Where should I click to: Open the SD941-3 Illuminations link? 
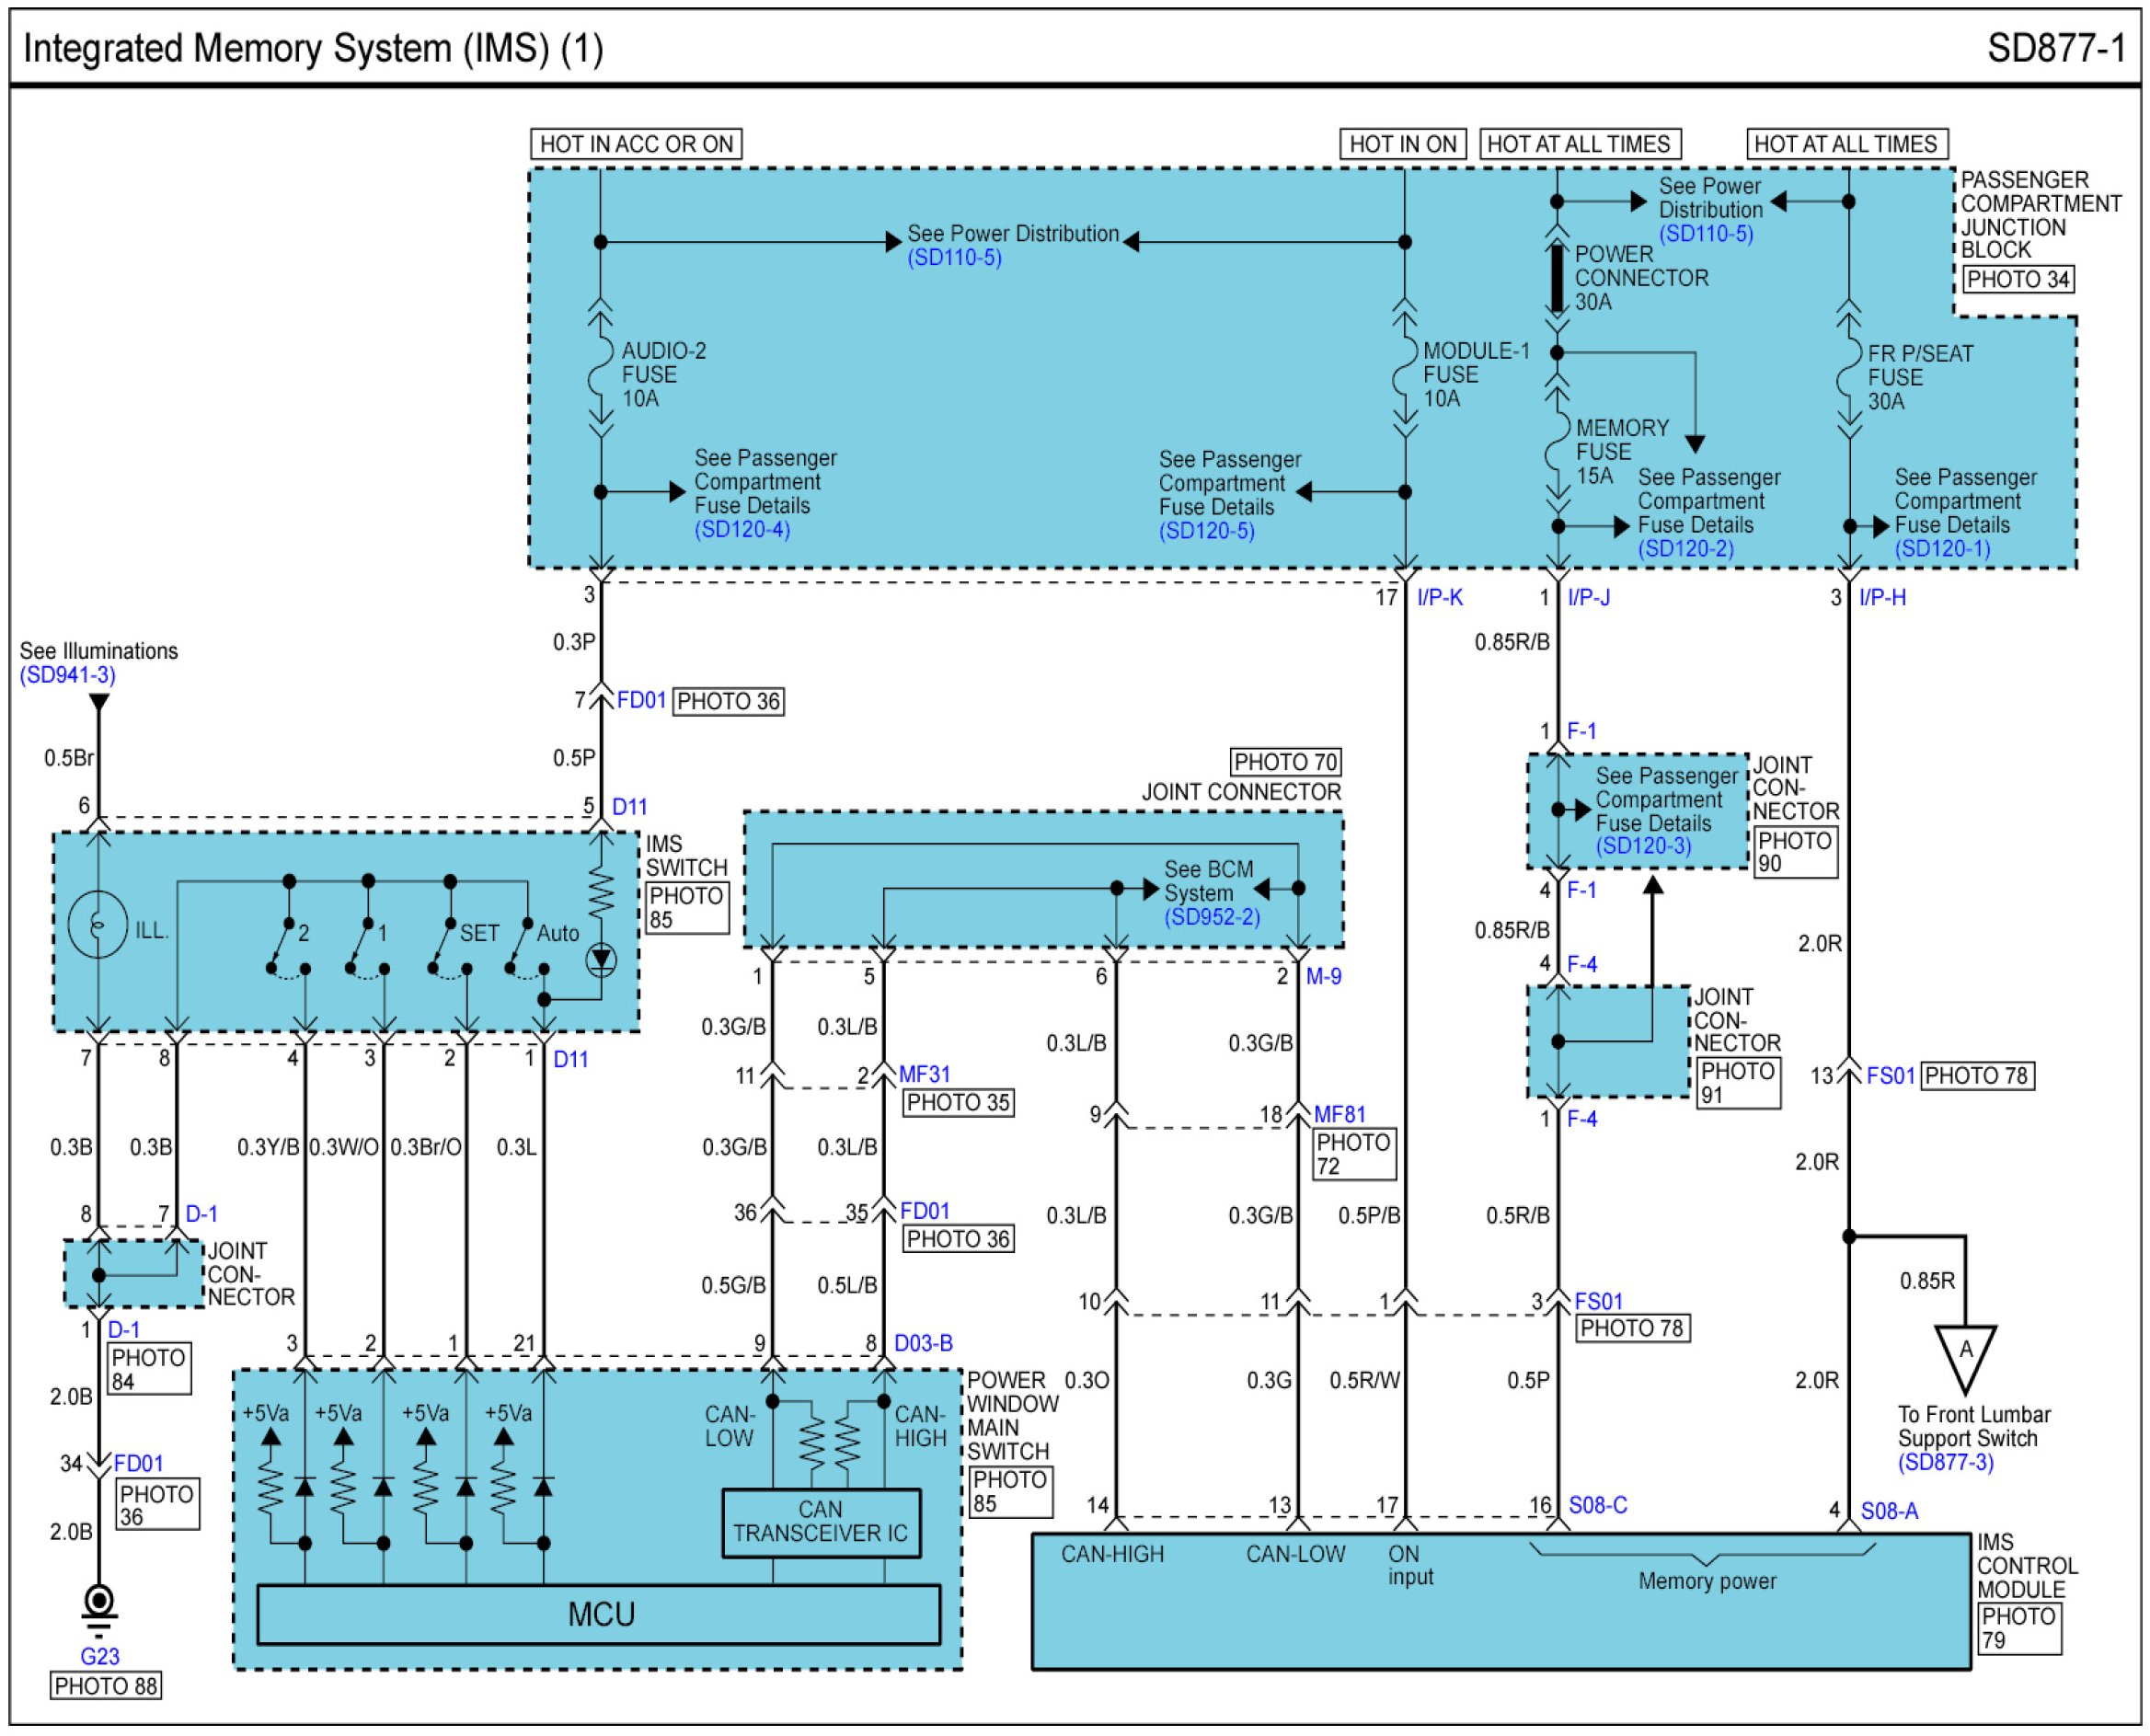point(68,675)
